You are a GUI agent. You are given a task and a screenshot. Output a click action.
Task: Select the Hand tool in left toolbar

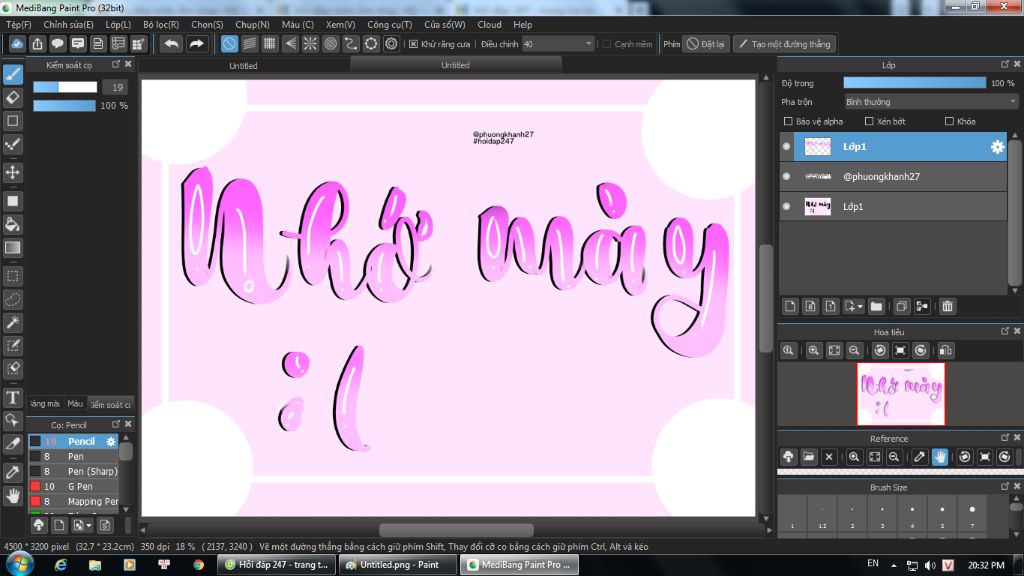tap(12, 496)
